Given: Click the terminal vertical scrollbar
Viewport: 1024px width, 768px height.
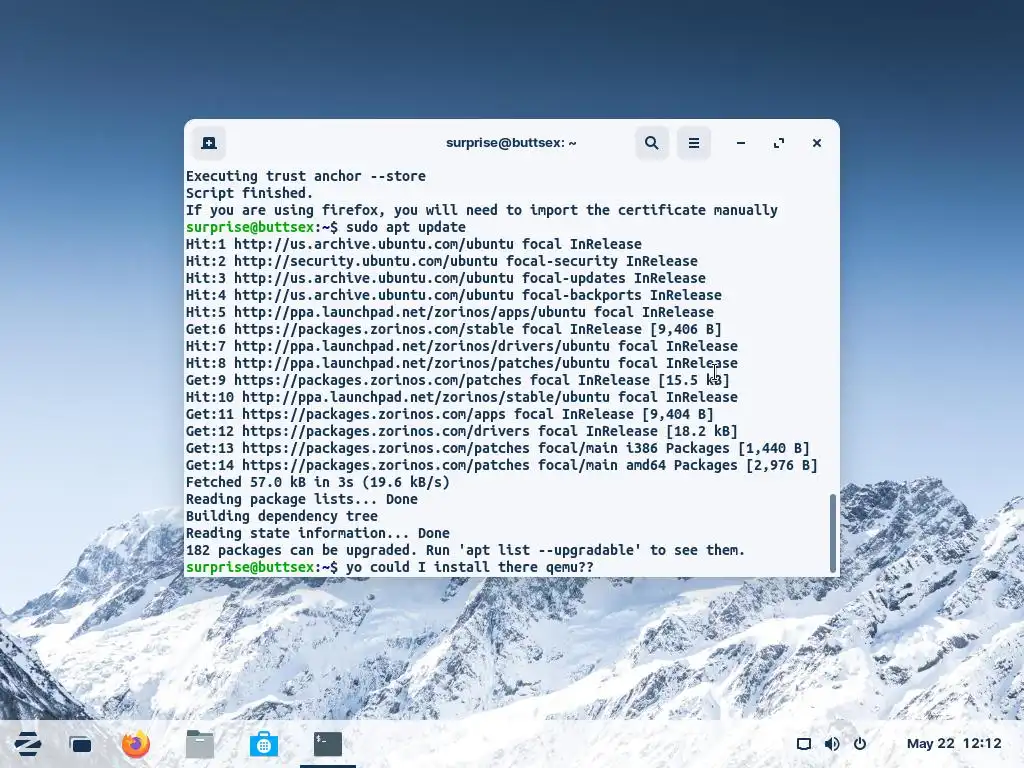Looking at the screenshot, I should 833,533.
